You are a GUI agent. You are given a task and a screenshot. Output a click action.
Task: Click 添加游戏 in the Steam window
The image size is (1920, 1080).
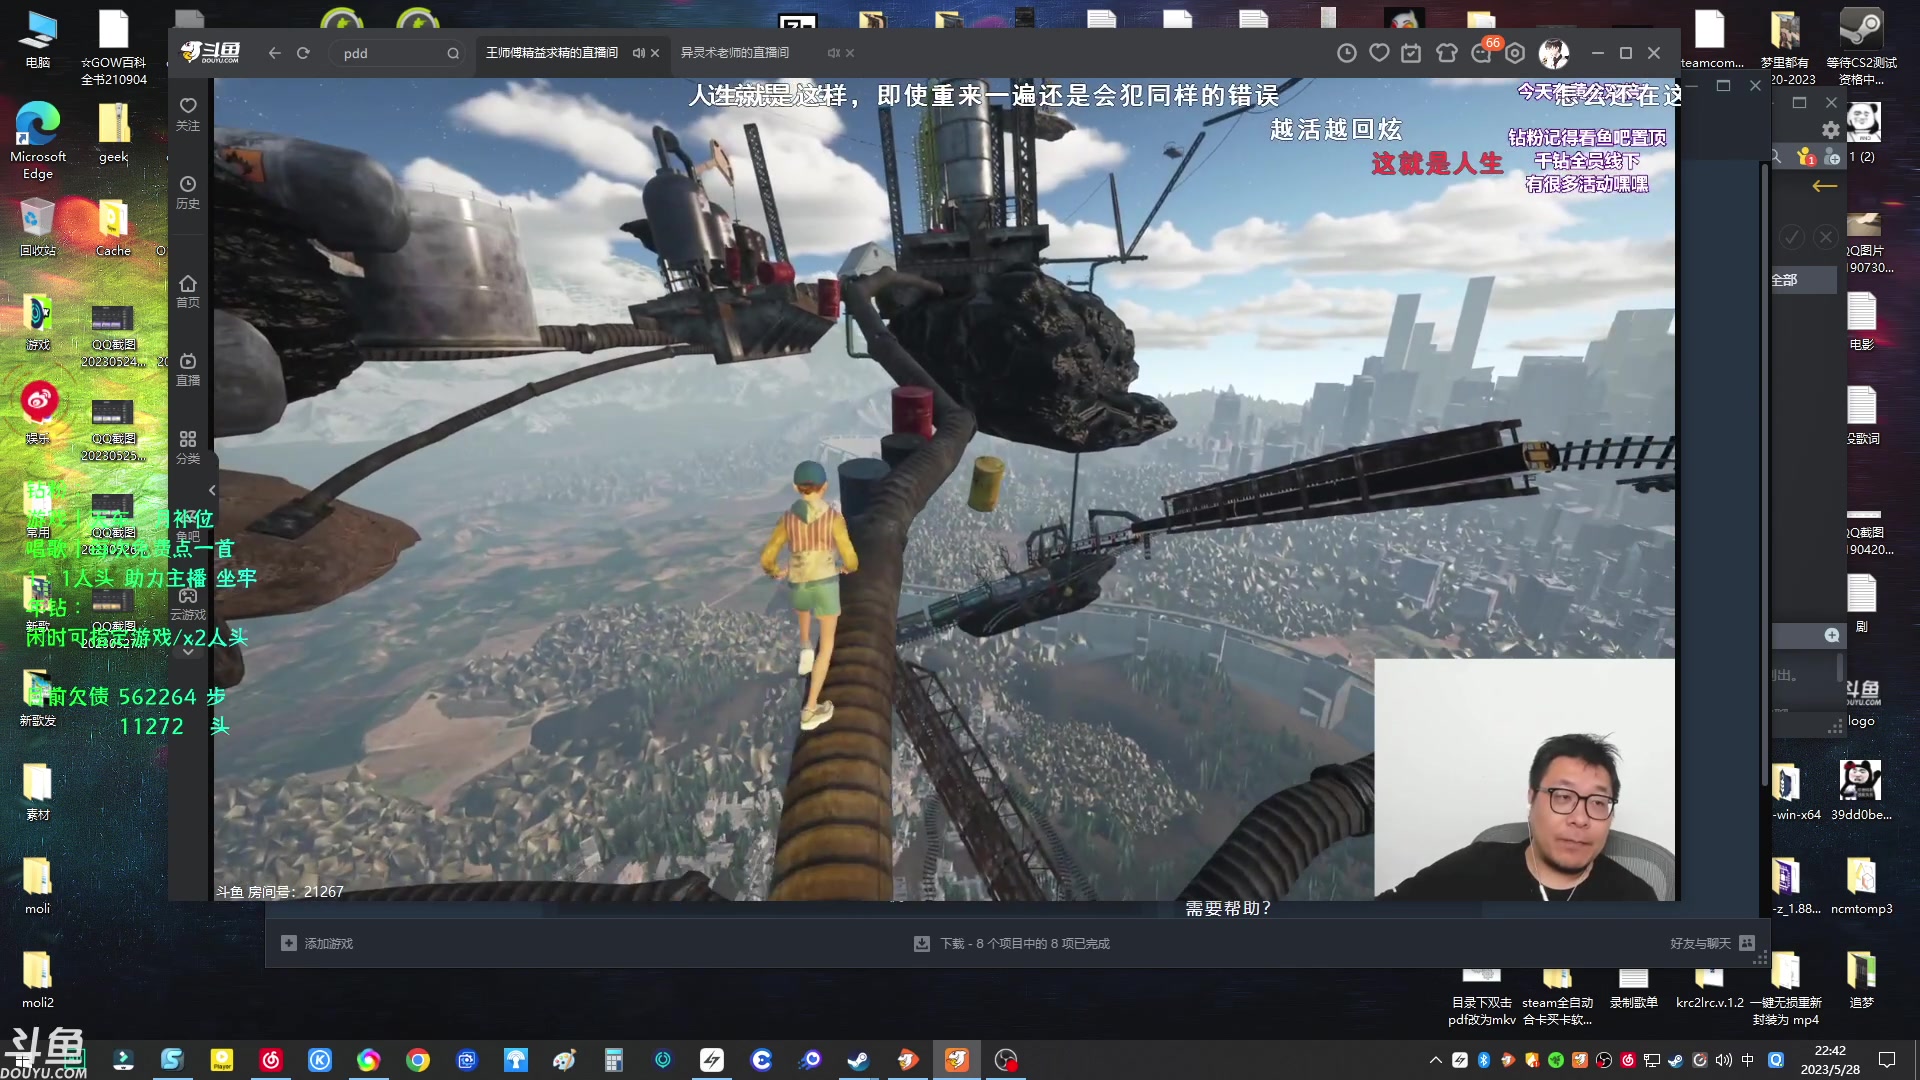pyautogui.click(x=317, y=943)
